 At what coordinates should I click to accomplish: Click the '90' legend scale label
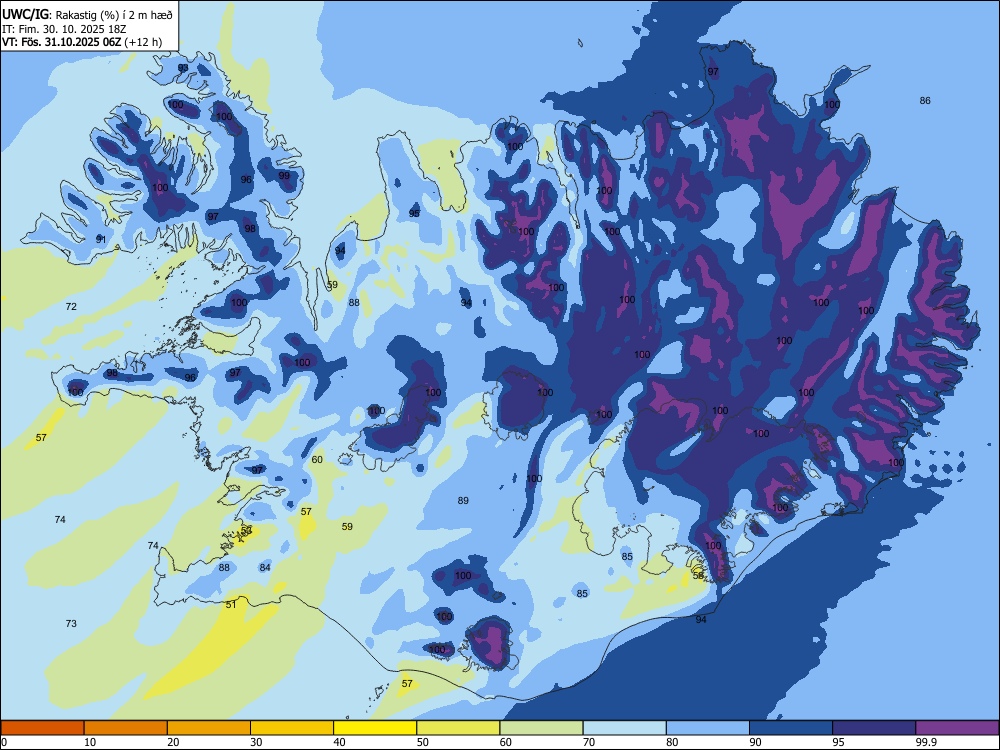click(x=755, y=742)
